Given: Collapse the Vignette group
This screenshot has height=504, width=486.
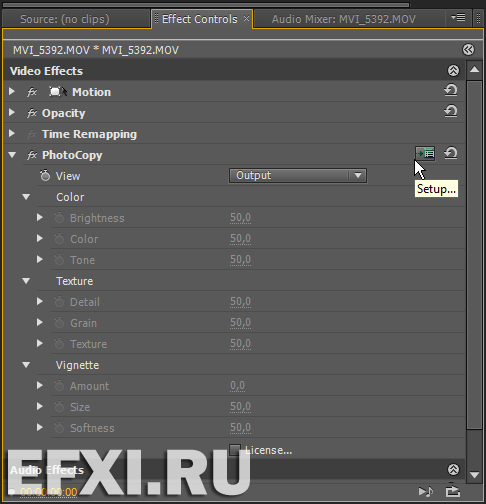Looking at the screenshot, I should tap(26, 365).
